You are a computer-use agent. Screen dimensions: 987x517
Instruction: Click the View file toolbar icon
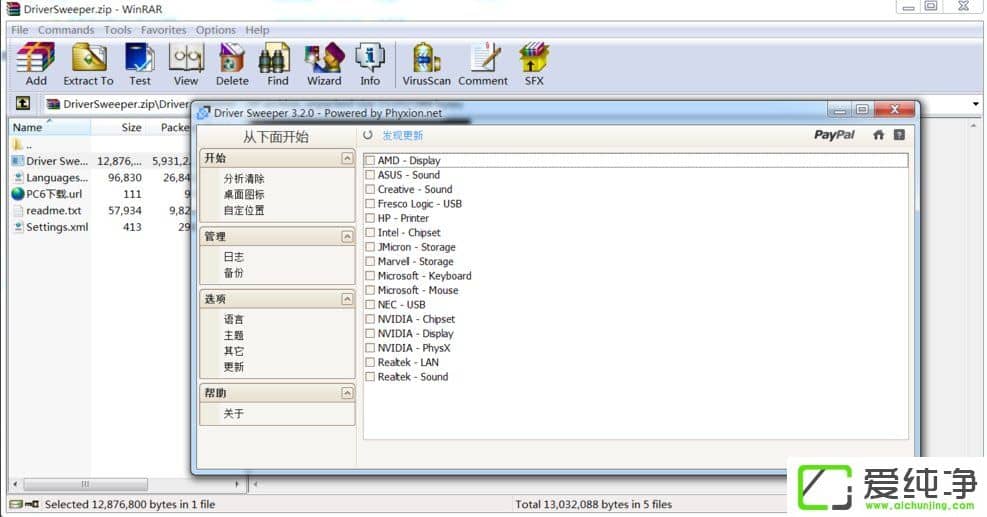click(x=186, y=58)
